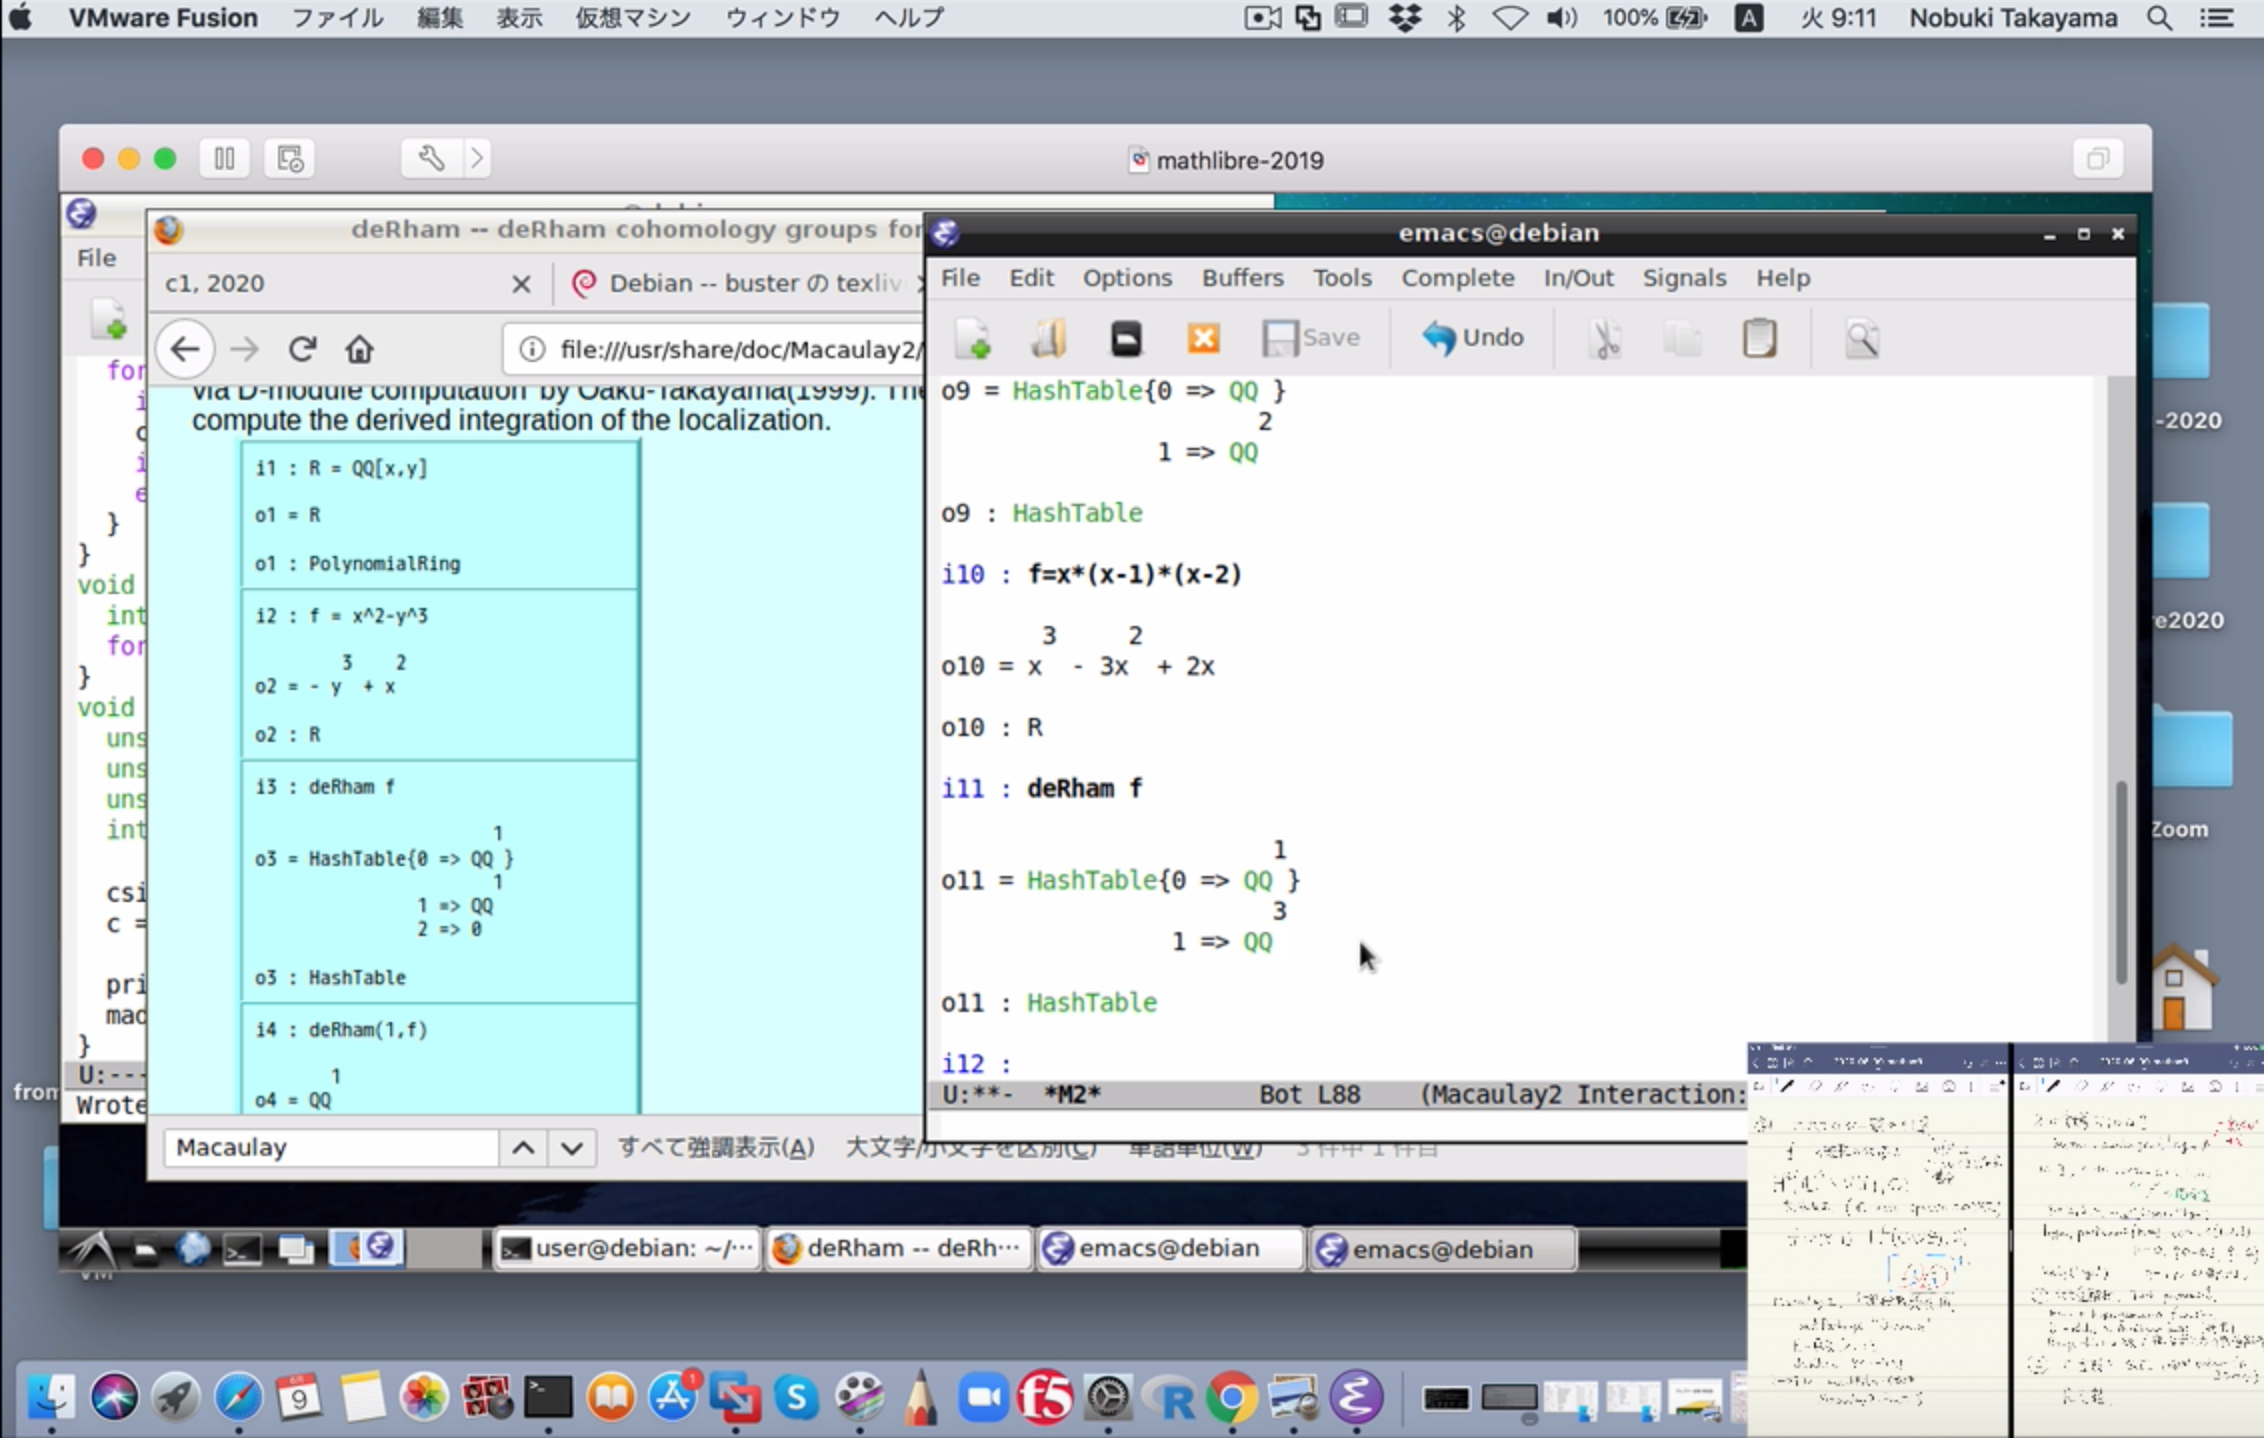Open the 仮想マシン menu in VMware Fusion menu bar
Screen dimensions: 2264x1438
point(633,18)
